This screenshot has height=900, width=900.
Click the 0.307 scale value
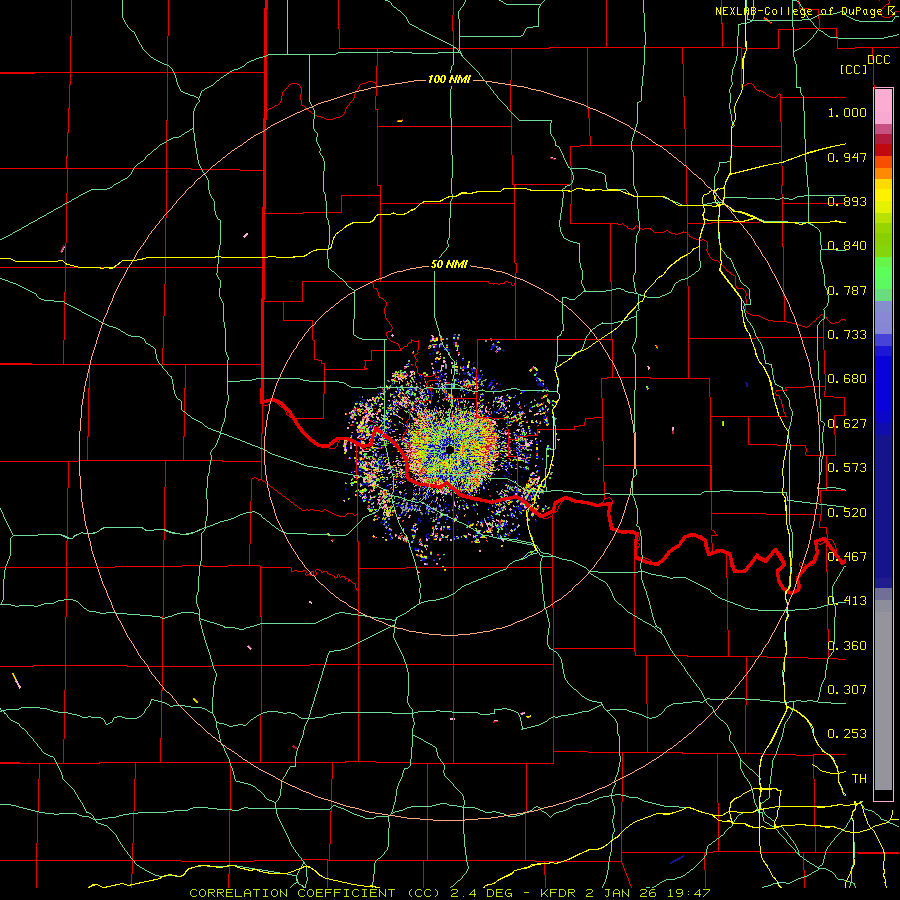coord(847,690)
